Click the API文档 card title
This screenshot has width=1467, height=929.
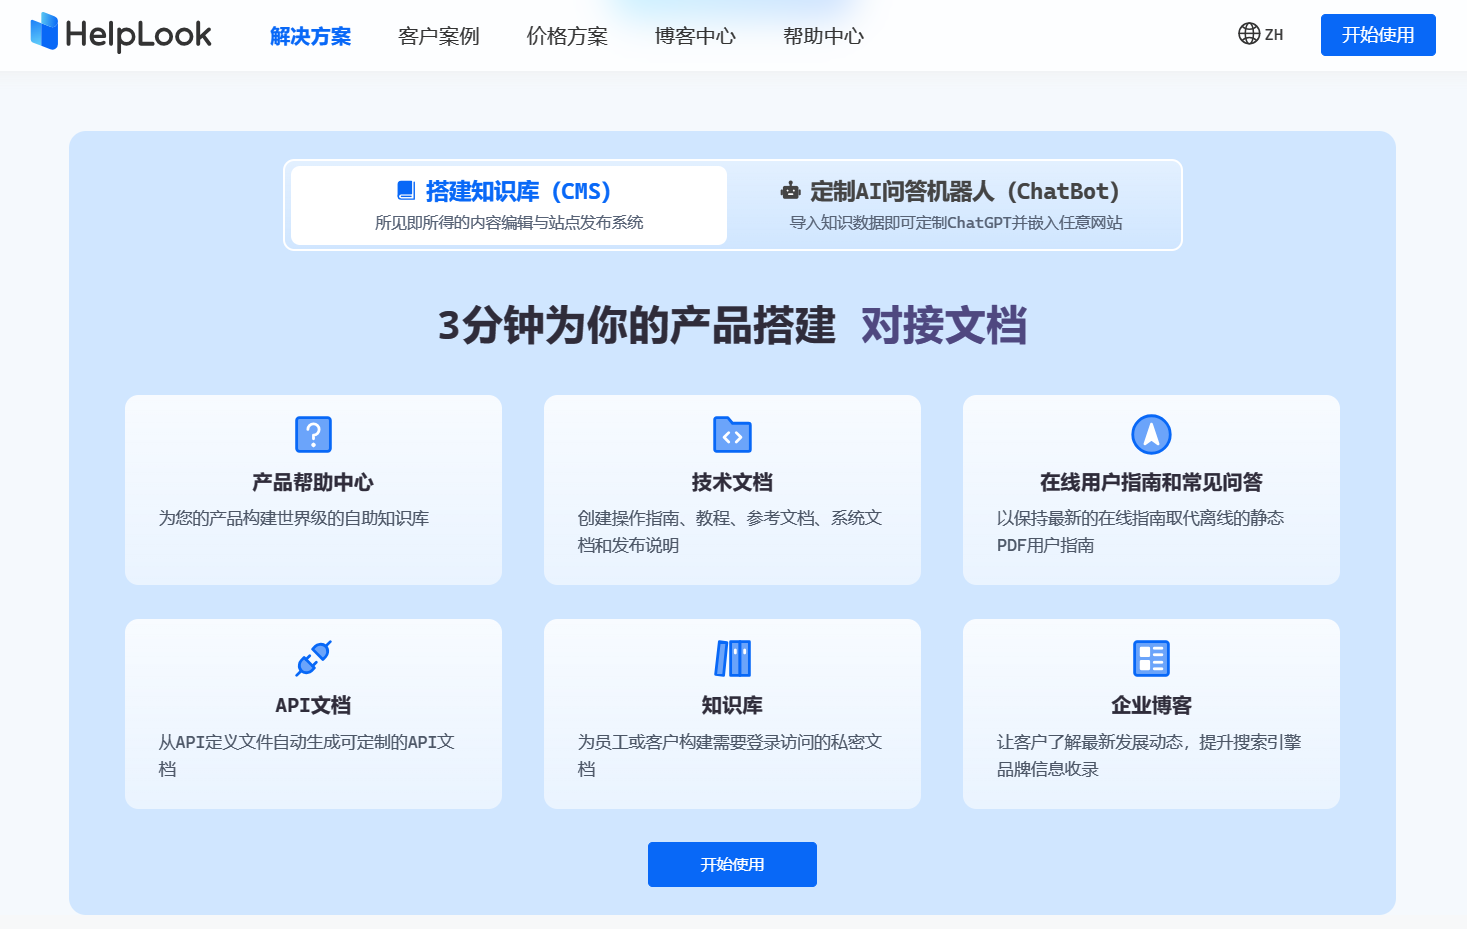tap(313, 705)
